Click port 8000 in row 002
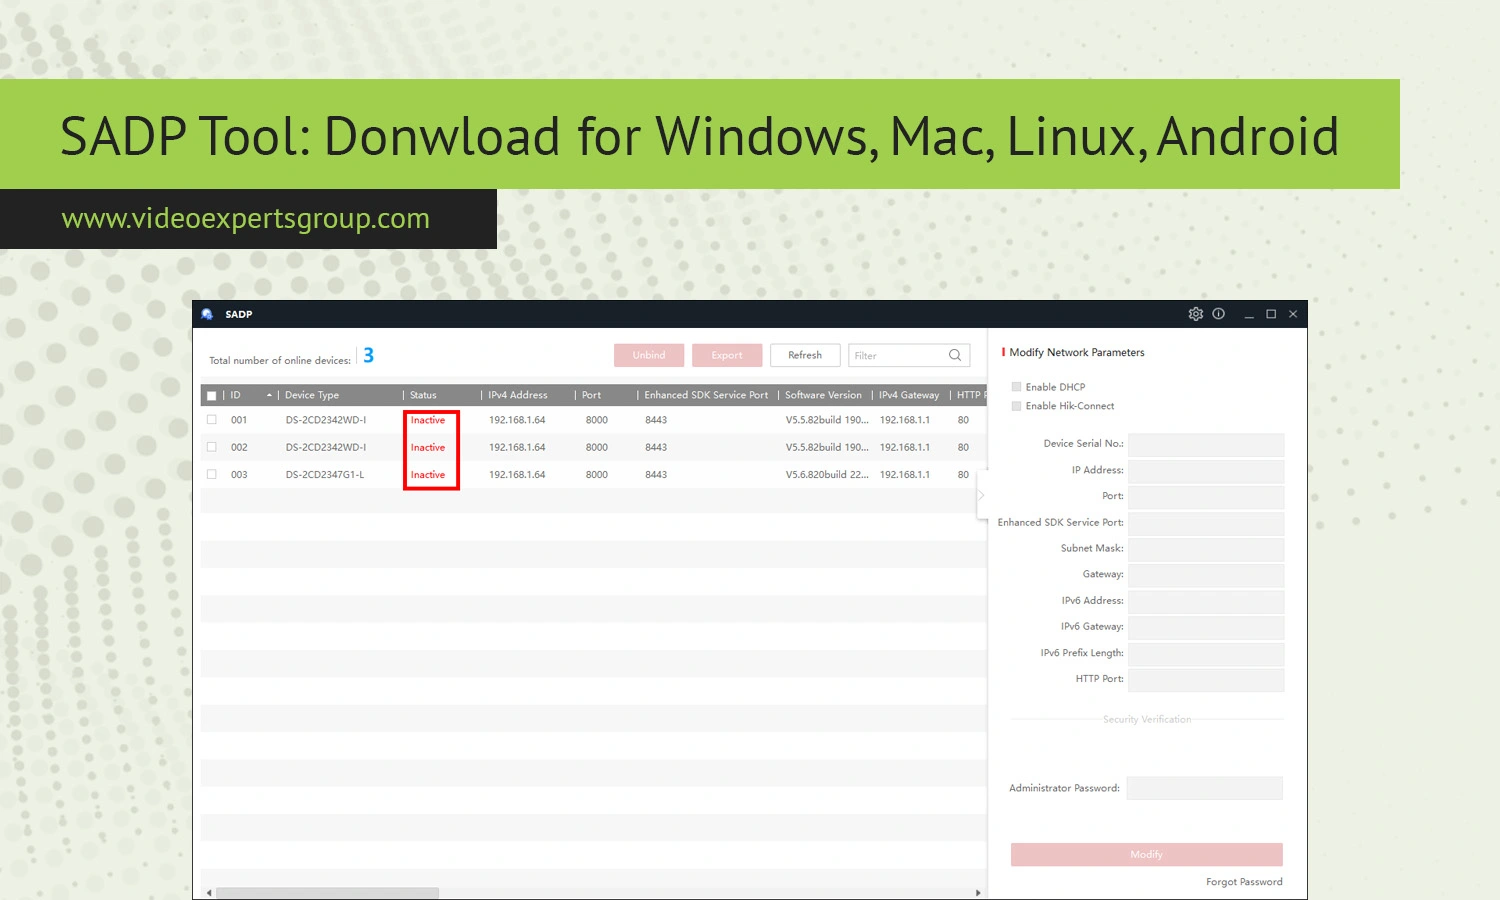1500x900 pixels. 597,447
